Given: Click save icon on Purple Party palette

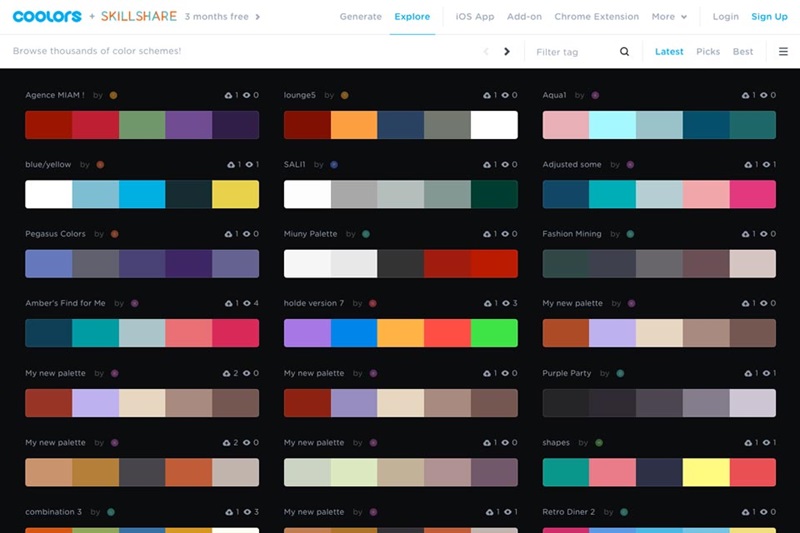Looking at the screenshot, I should pyautogui.click(x=747, y=374).
